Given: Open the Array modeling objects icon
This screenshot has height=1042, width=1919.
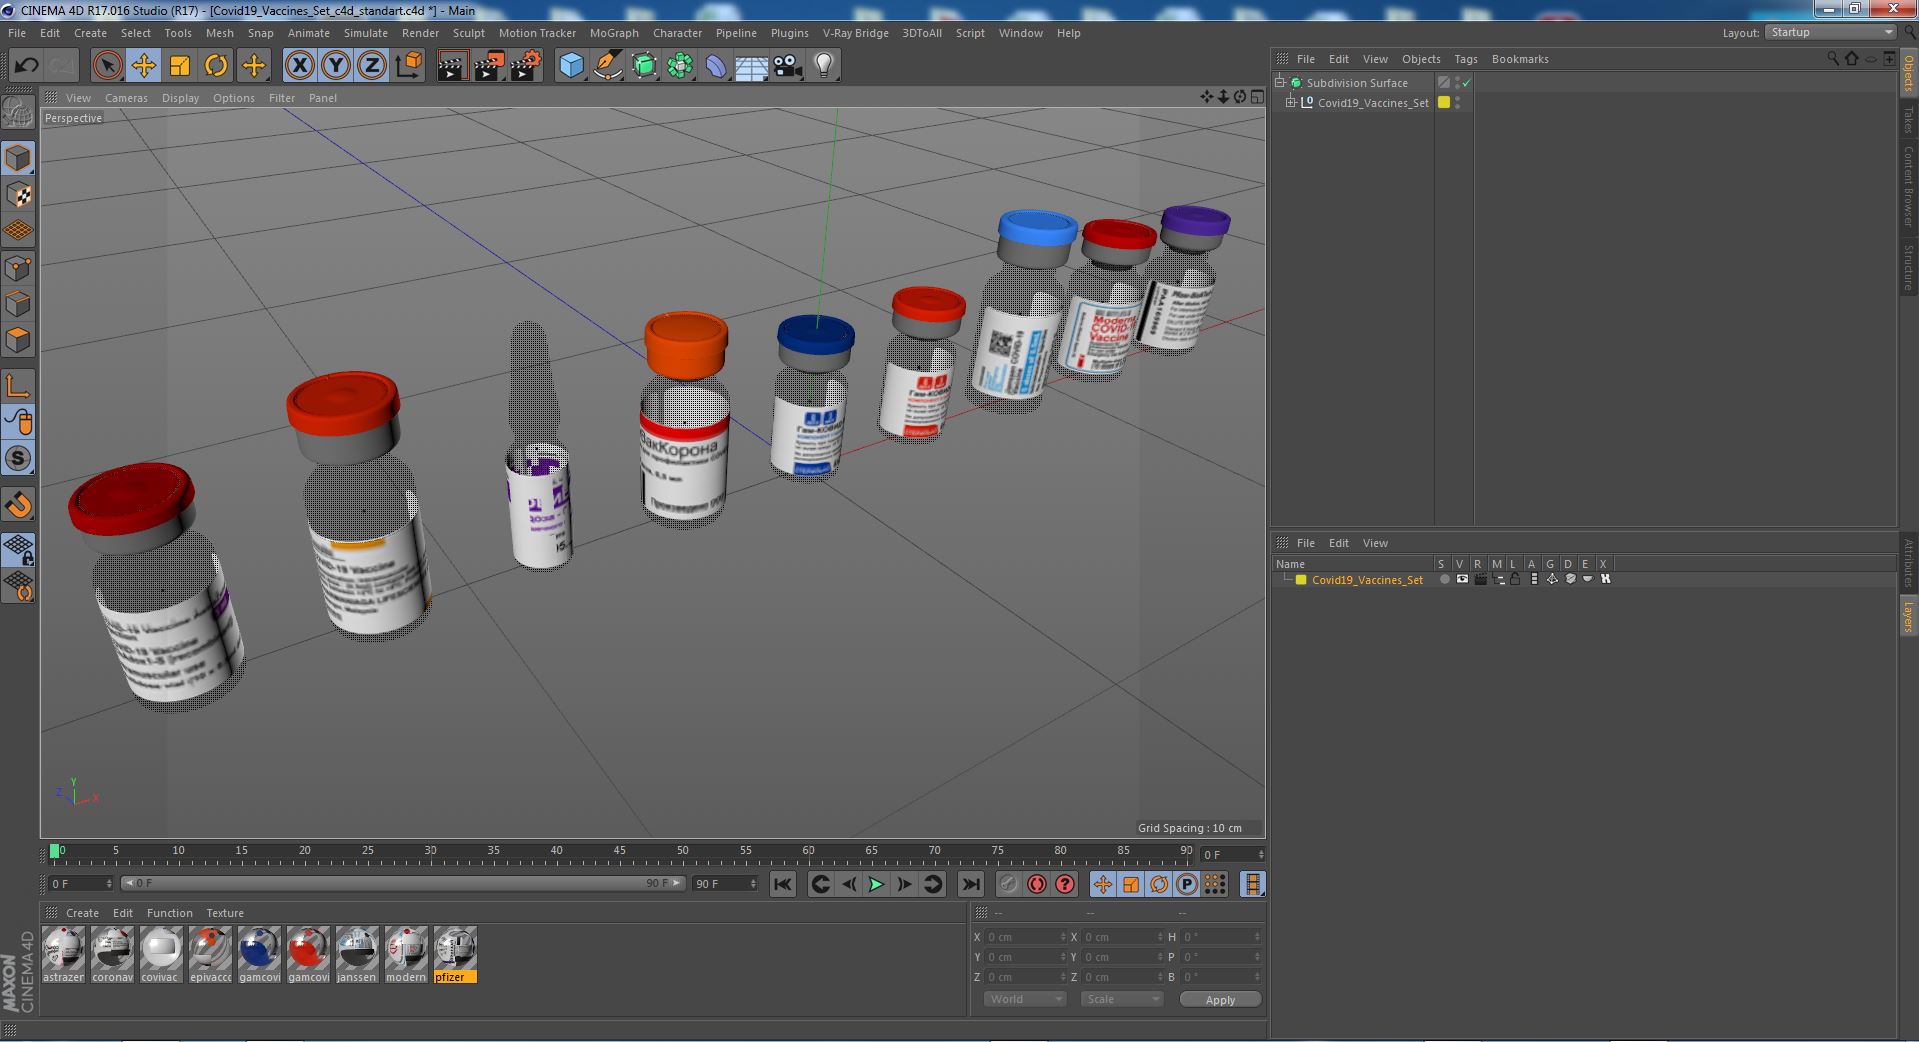Looking at the screenshot, I should pos(680,66).
